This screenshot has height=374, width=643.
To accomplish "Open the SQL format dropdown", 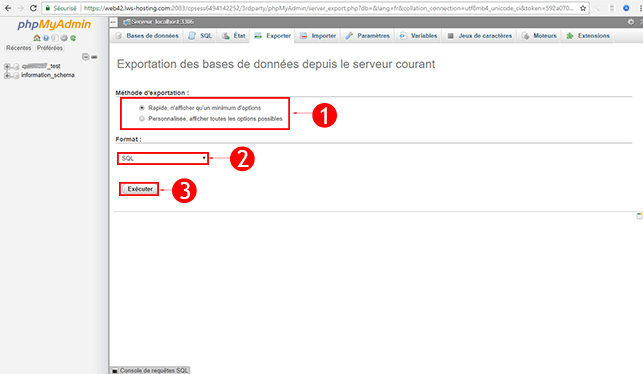I will 163,158.
